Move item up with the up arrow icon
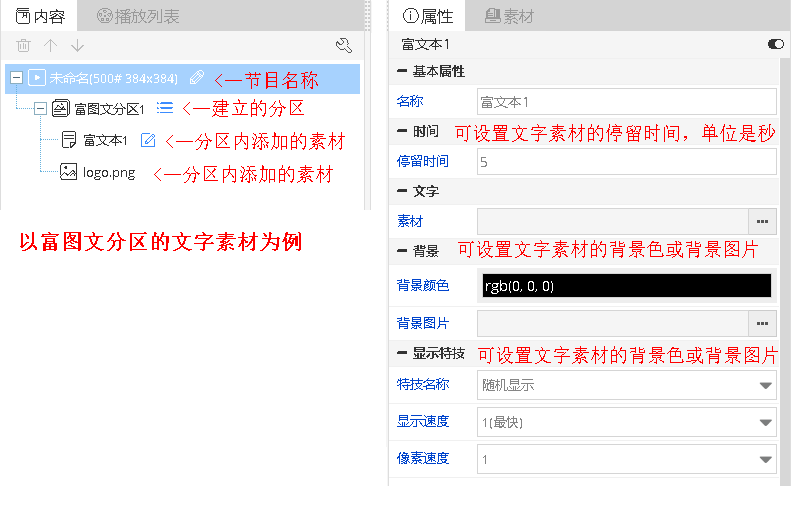Screen dimensions: 792x520 [51, 45]
